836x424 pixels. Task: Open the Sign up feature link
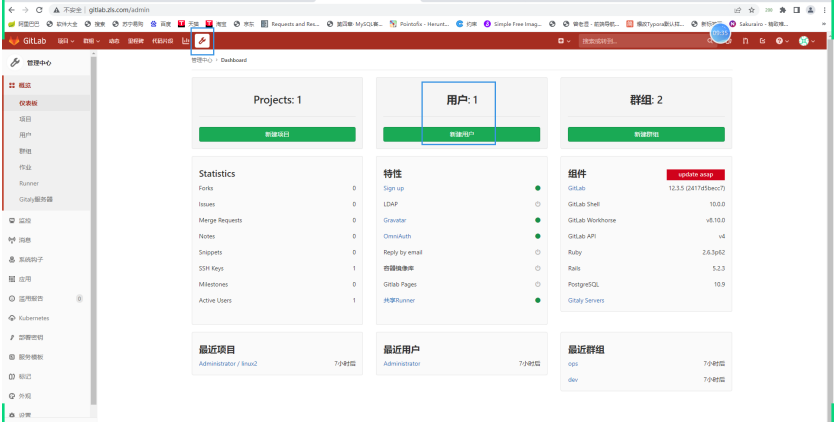tap(393, 188)
